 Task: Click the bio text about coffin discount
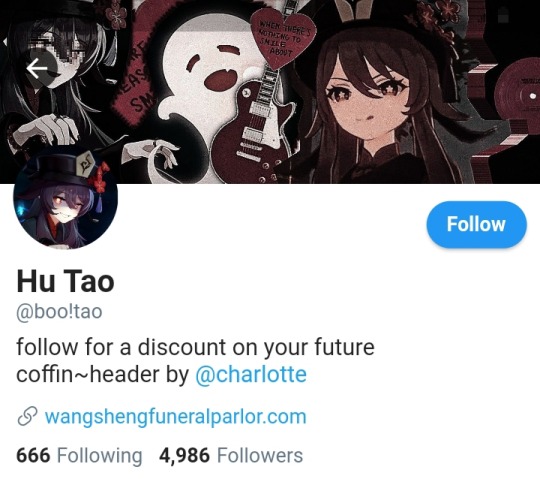point(195,361)
